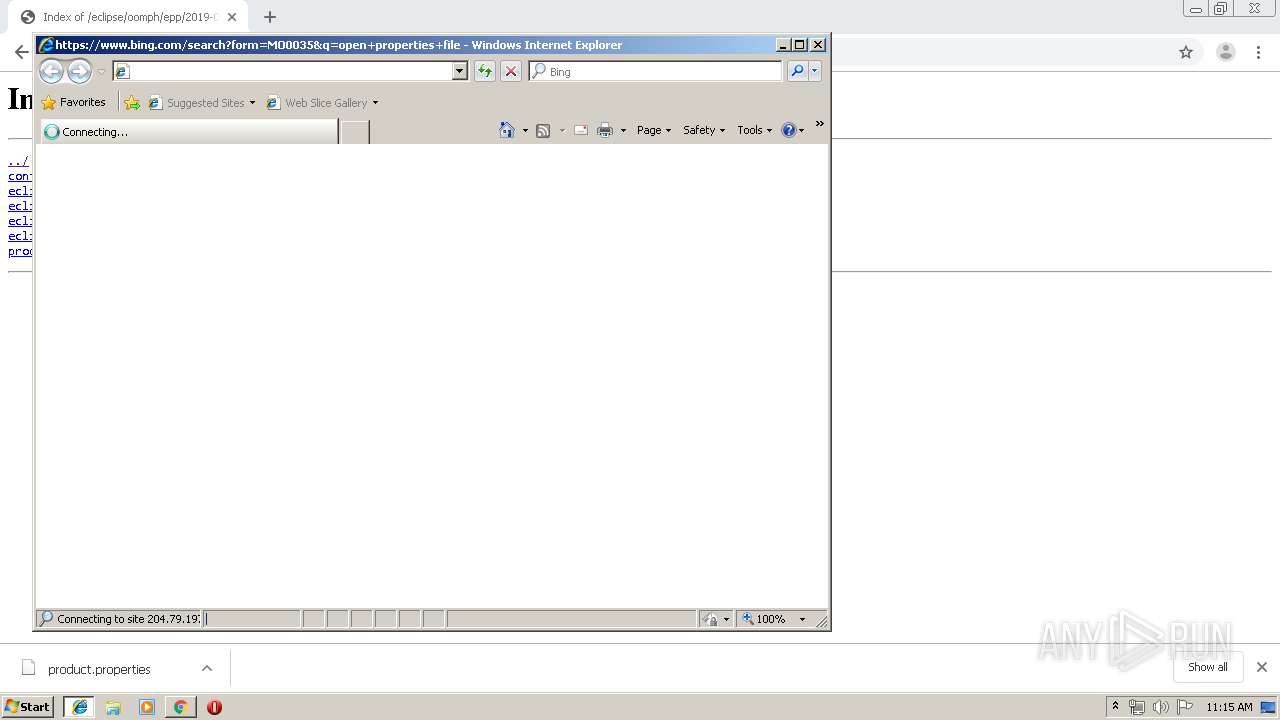This screenshot has width=1280, height=720.
Task: Show all downloads in Chrome
Action: click(x=1208, y=667)
